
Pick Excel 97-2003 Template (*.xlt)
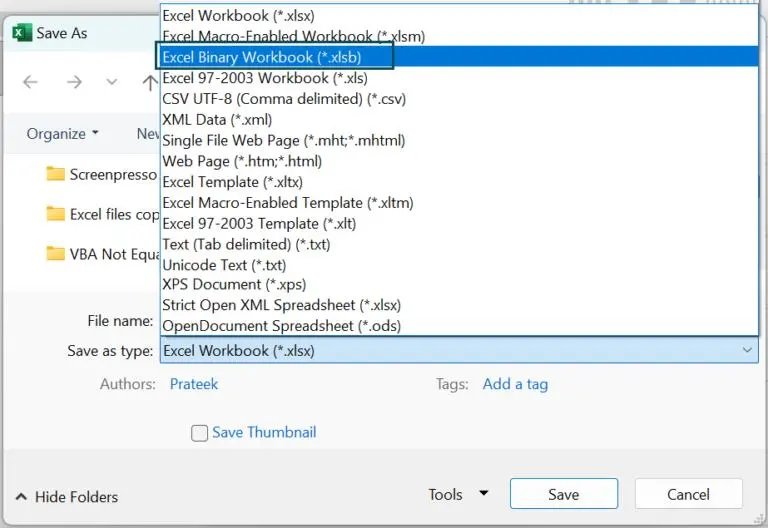459,223
